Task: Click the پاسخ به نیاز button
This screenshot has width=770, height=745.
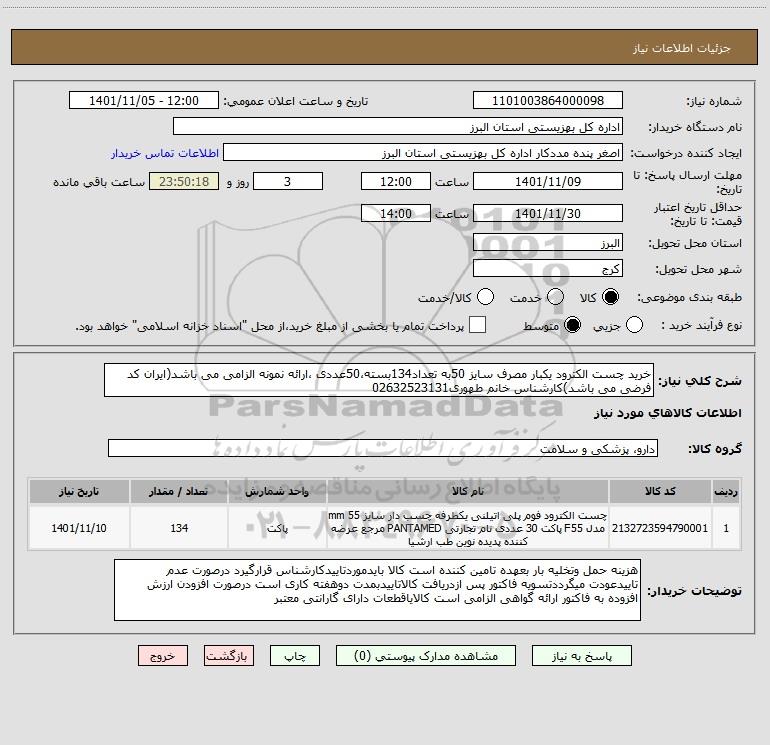Action: pyautogui.click(x=582, y=656)
